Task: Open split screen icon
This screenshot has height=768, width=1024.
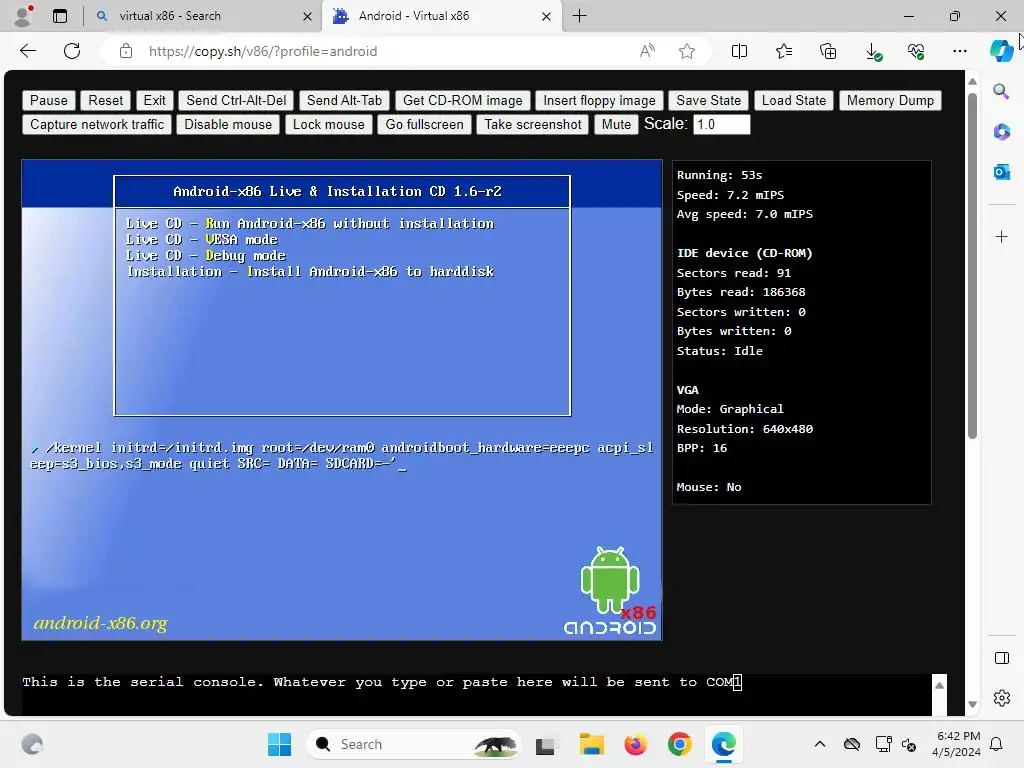Action: (x=739, y=51)
